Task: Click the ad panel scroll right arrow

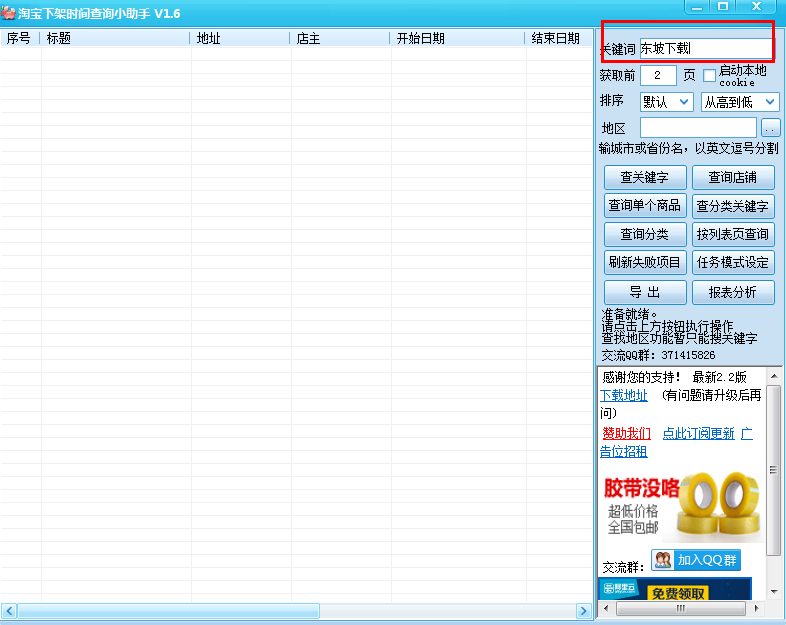Action: pyautogui.click(x=756, y=608)
